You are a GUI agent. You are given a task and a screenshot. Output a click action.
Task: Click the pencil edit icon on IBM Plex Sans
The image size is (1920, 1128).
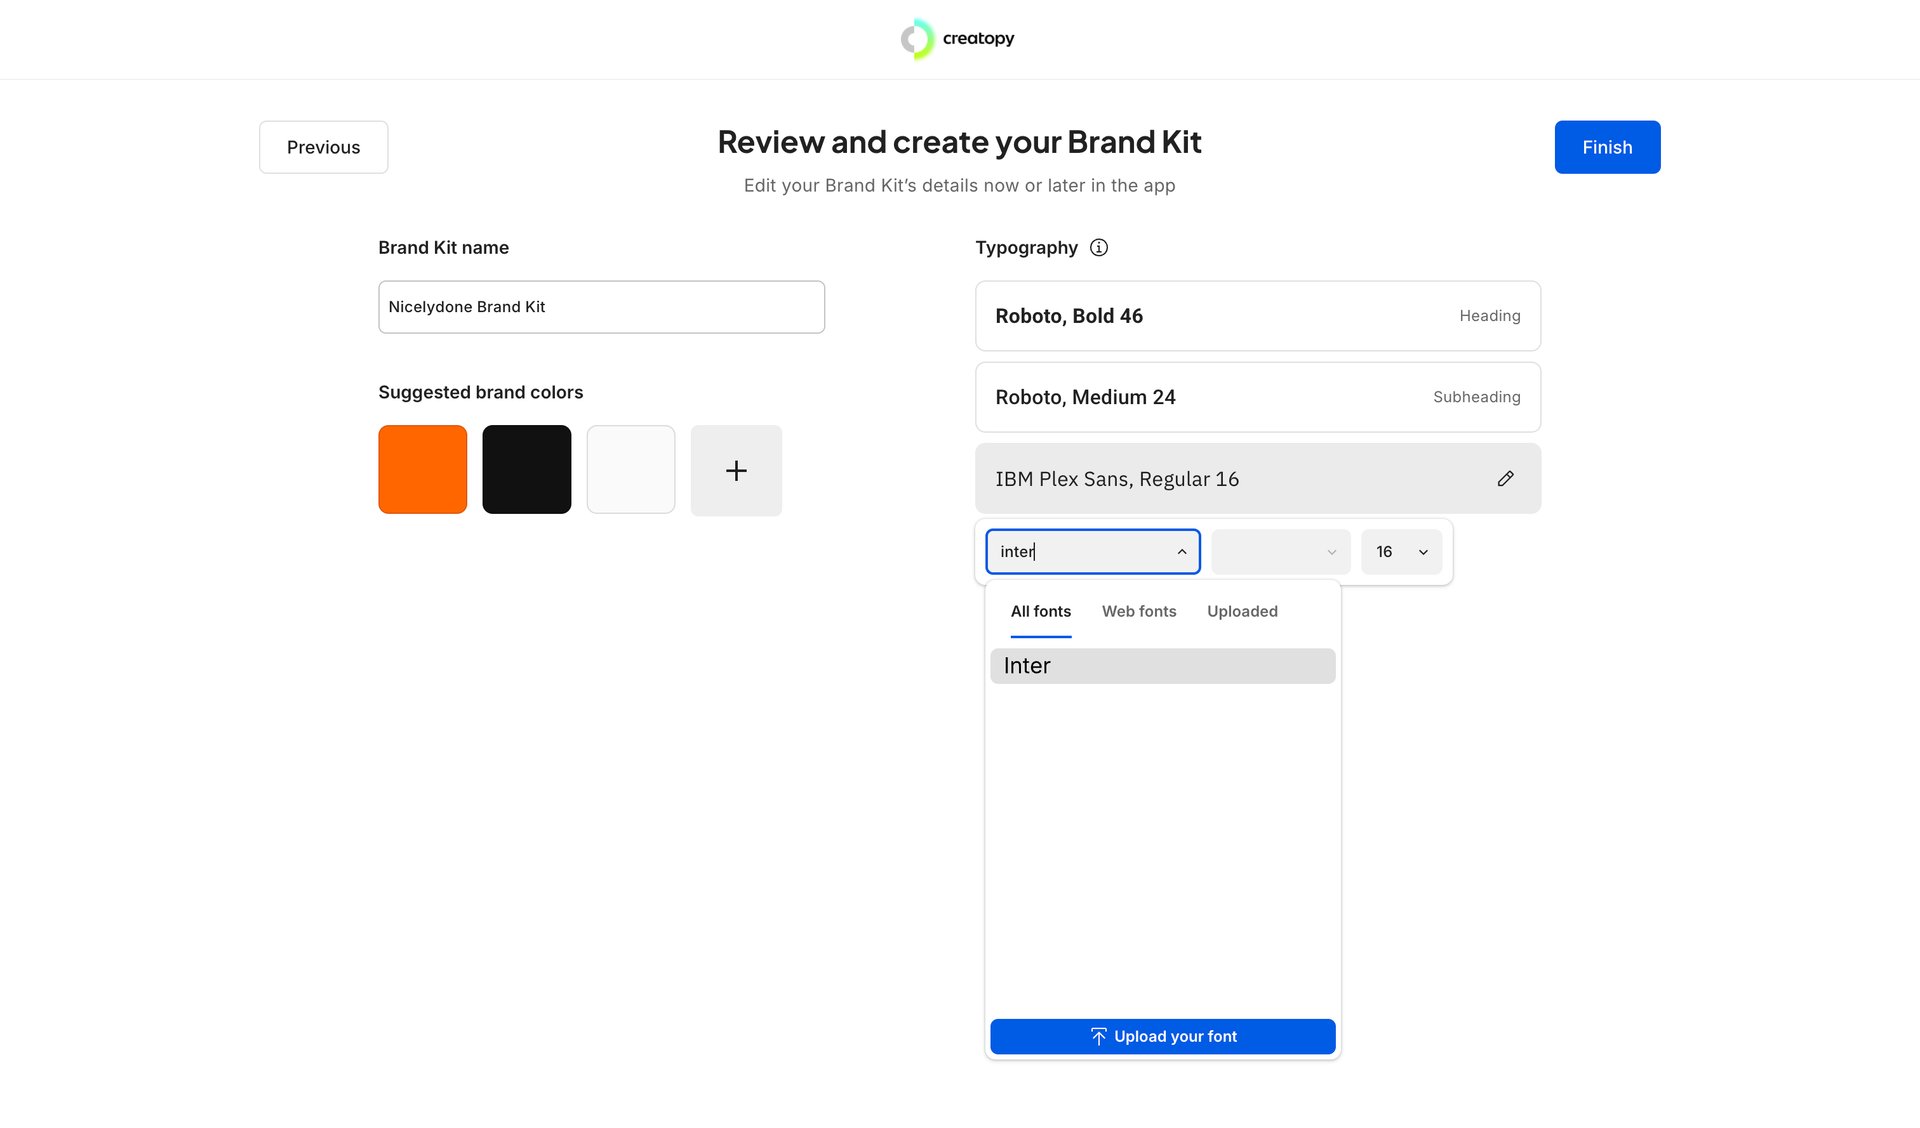[x=1505, y=479]
